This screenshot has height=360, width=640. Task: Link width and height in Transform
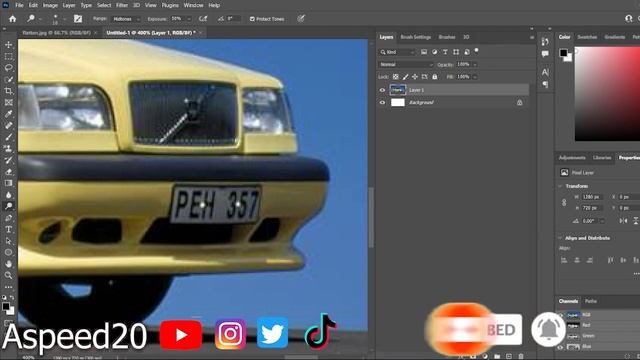pyautogui.click(x=564, y=202)
